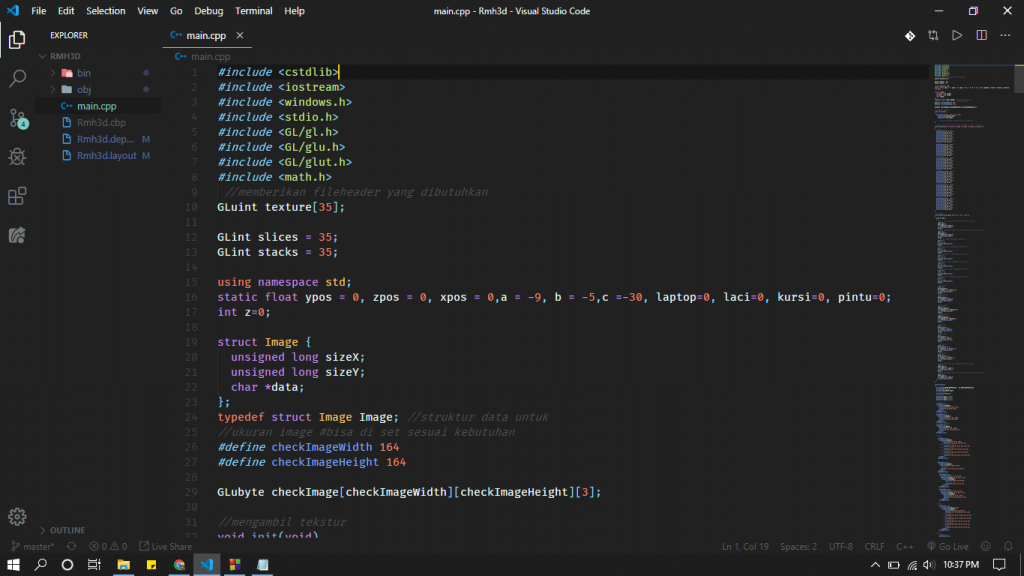1024x576 pixels.
Task: Expand the obj folder
Action: coord(84,89)
